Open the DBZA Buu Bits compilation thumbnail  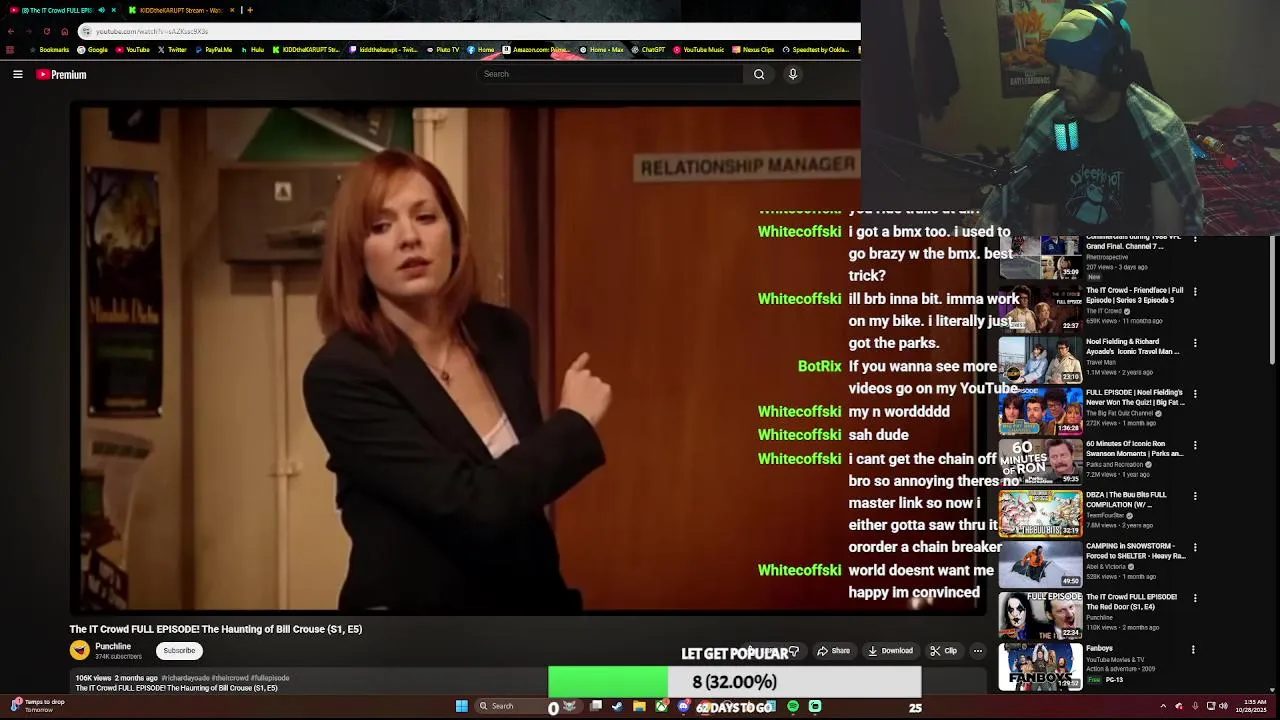click(x=1040, y=513)
